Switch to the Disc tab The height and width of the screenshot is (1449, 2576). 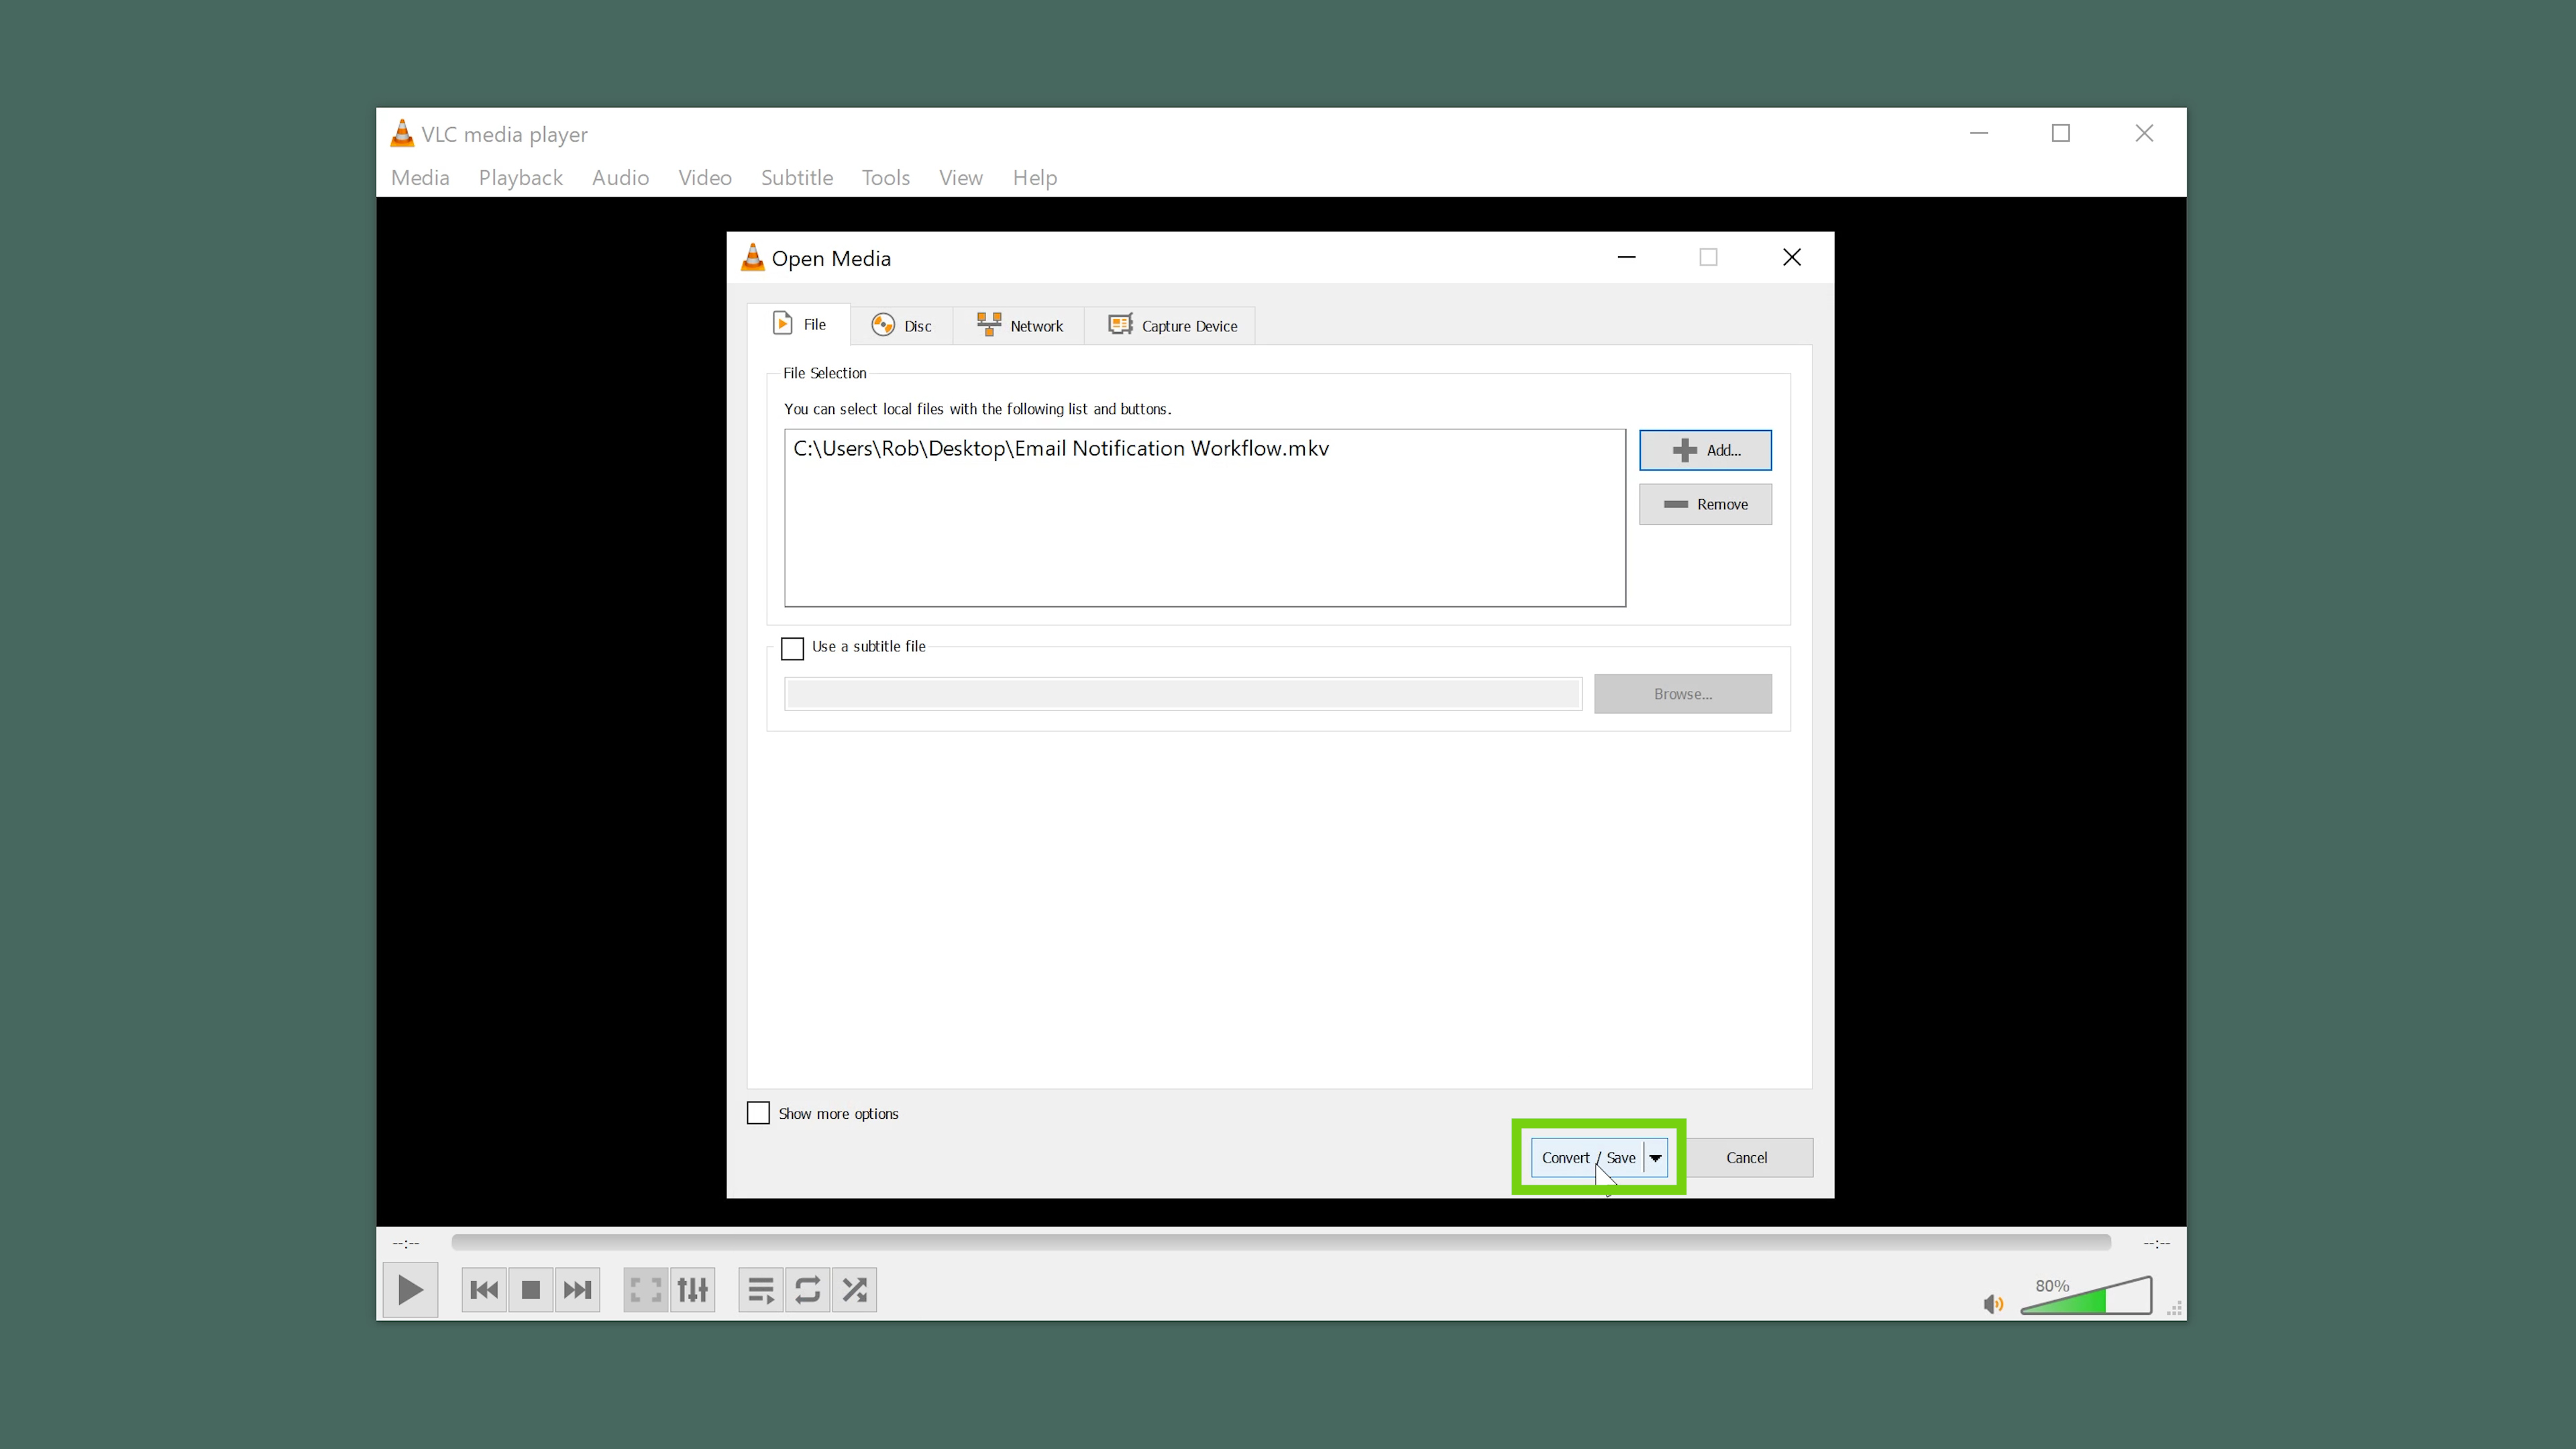[901, 326]
